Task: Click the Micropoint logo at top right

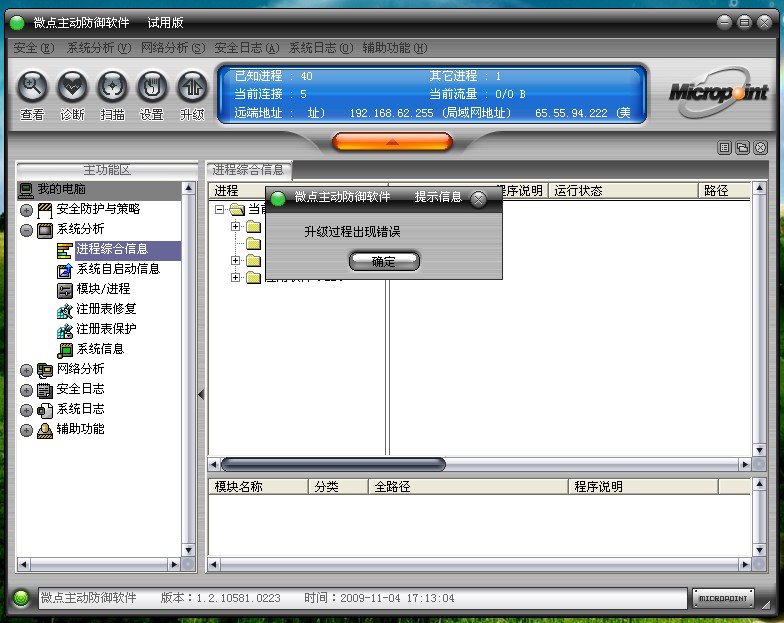Action: pyautogui.click(x=718, y=93)
